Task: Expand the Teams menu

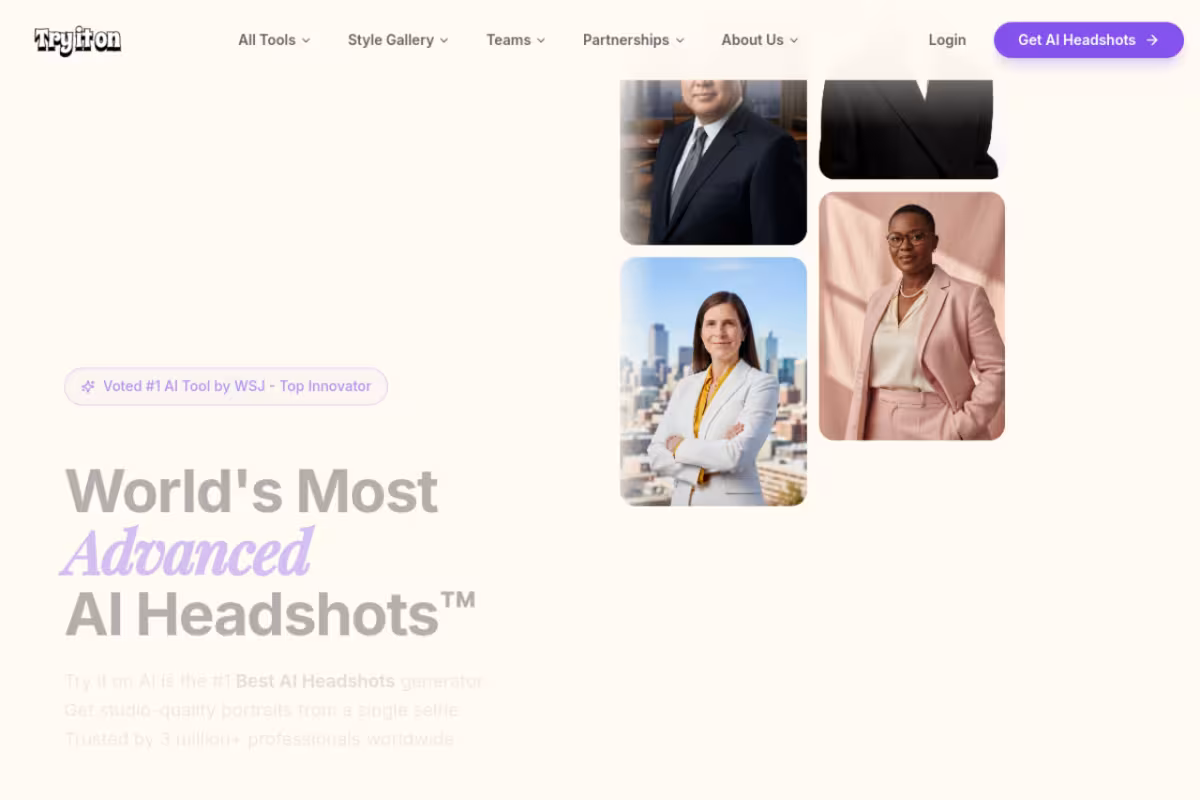Action: point(516,40)
